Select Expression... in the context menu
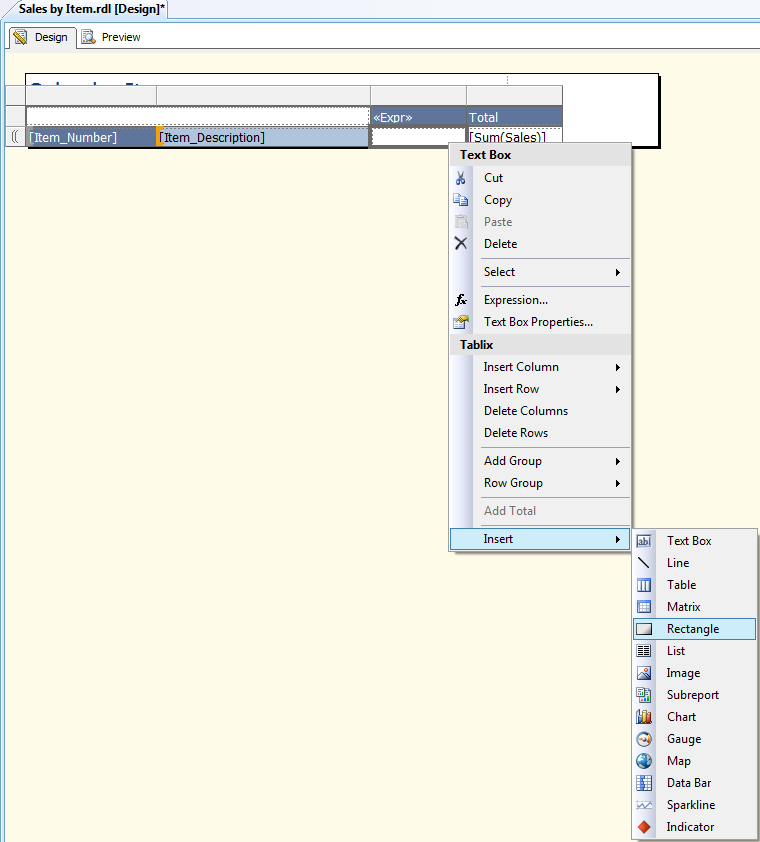Screen dimensions: 760x842 coord(515,300)
